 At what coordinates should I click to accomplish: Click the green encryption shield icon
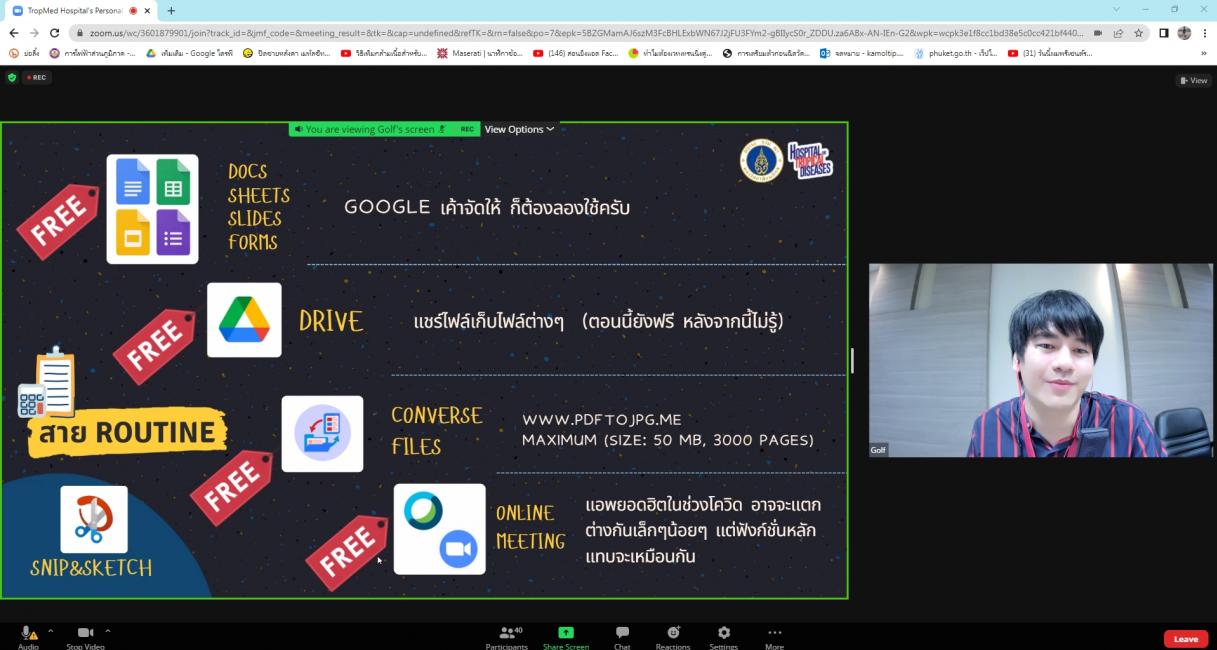(12, 77)
